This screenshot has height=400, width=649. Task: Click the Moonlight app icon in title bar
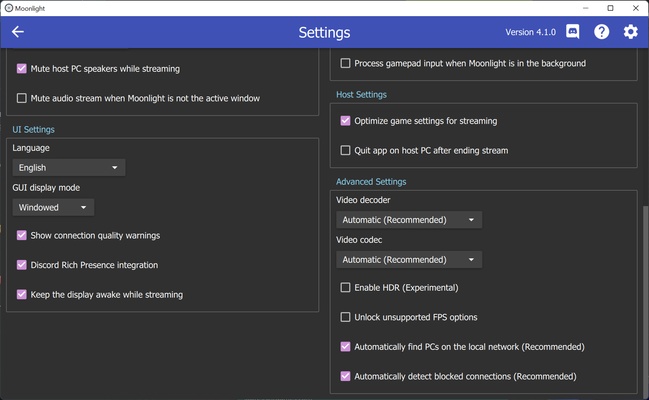point(8,7)
